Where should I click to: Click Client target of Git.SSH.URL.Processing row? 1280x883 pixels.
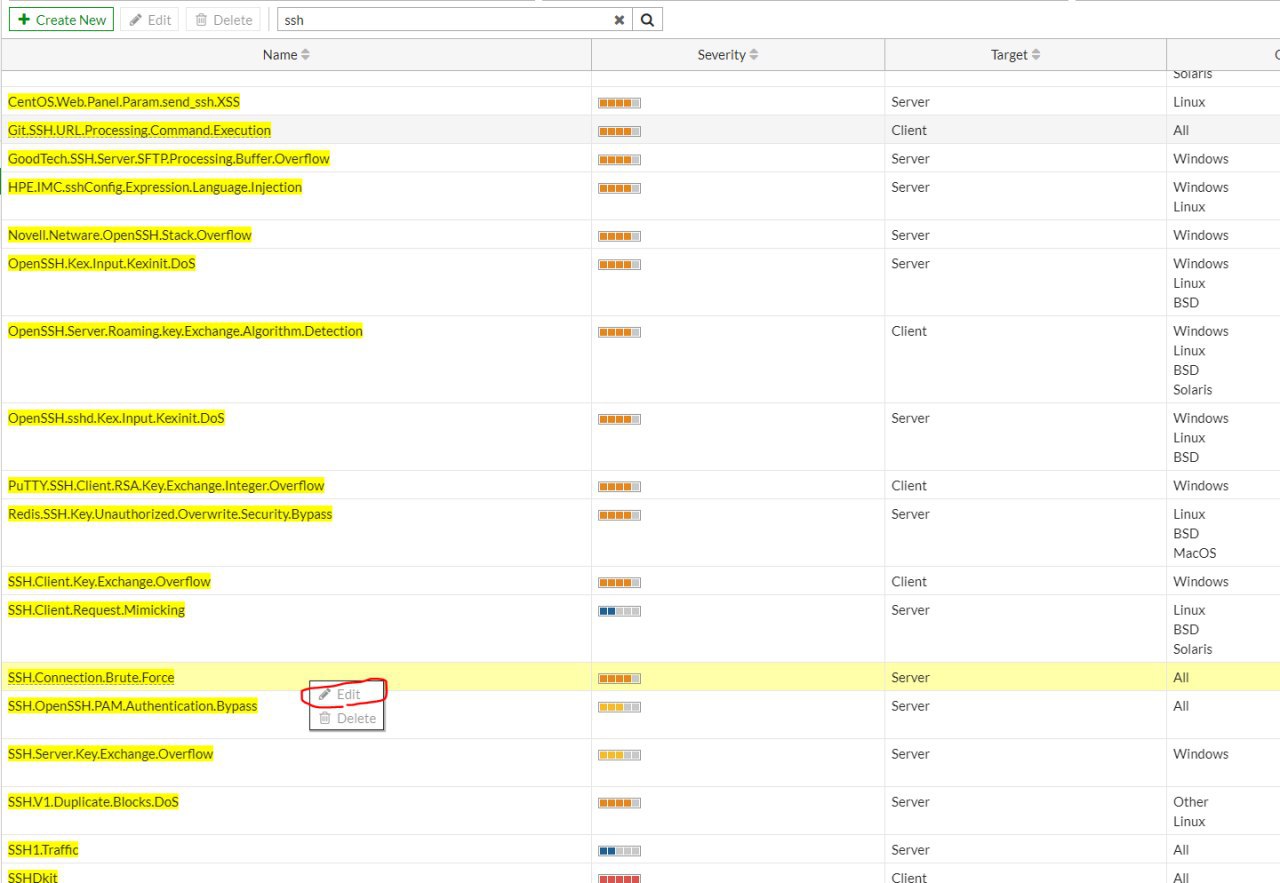(909, 130)
